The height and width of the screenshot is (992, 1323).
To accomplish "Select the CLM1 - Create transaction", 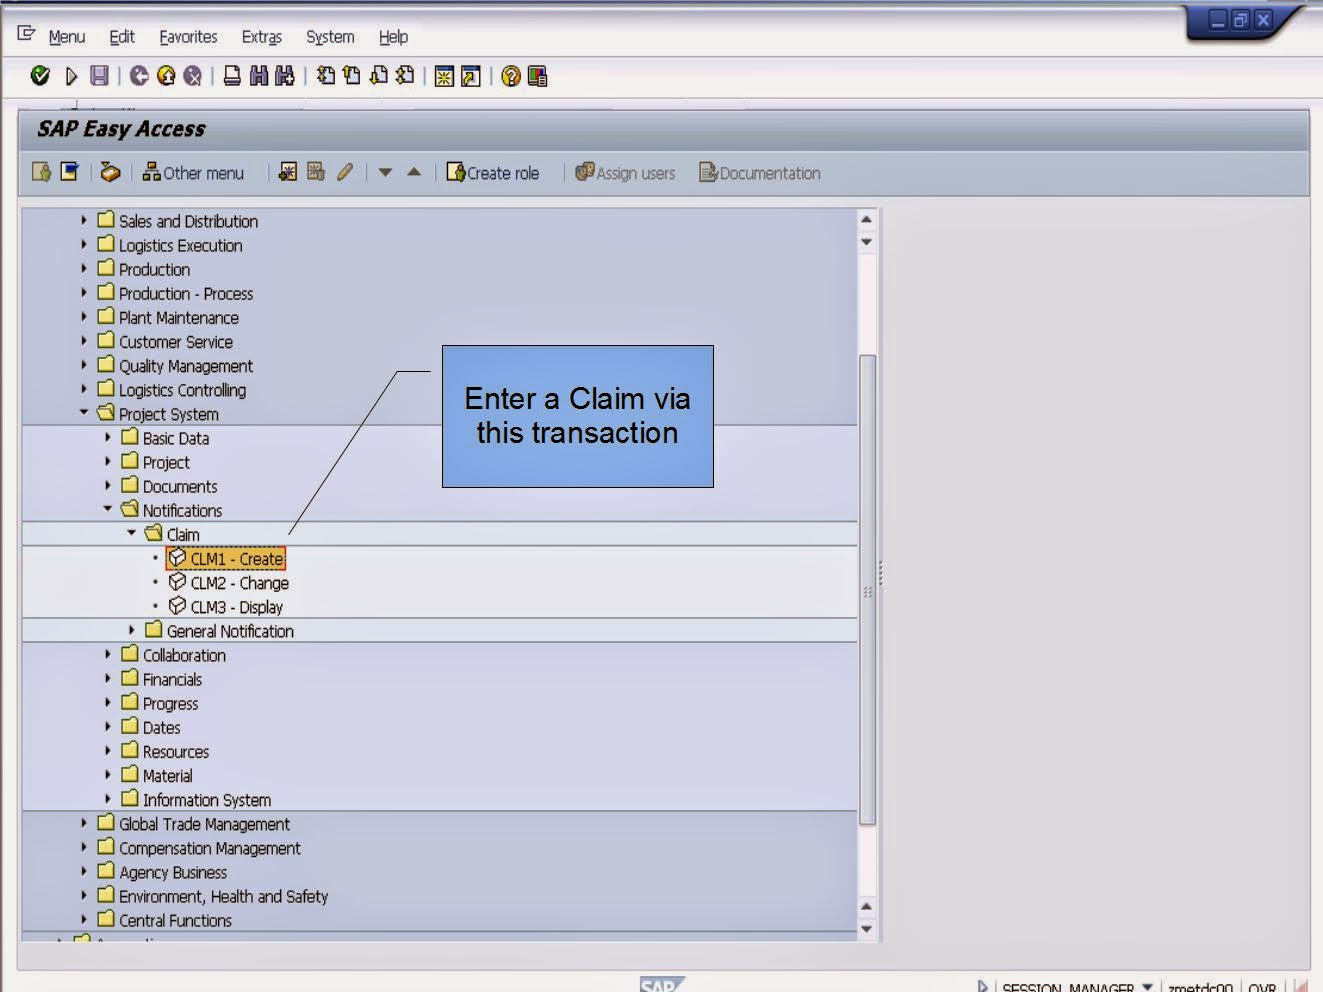I will (x=226, y=558).
